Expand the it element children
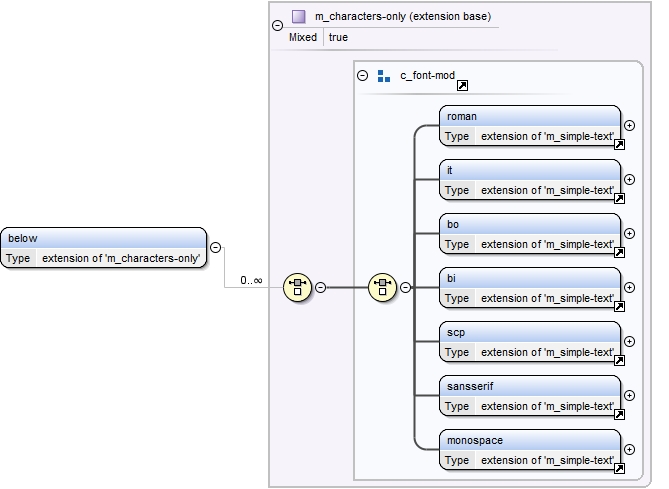This screenshot has height=489, width=669. [x=629, y=179]
